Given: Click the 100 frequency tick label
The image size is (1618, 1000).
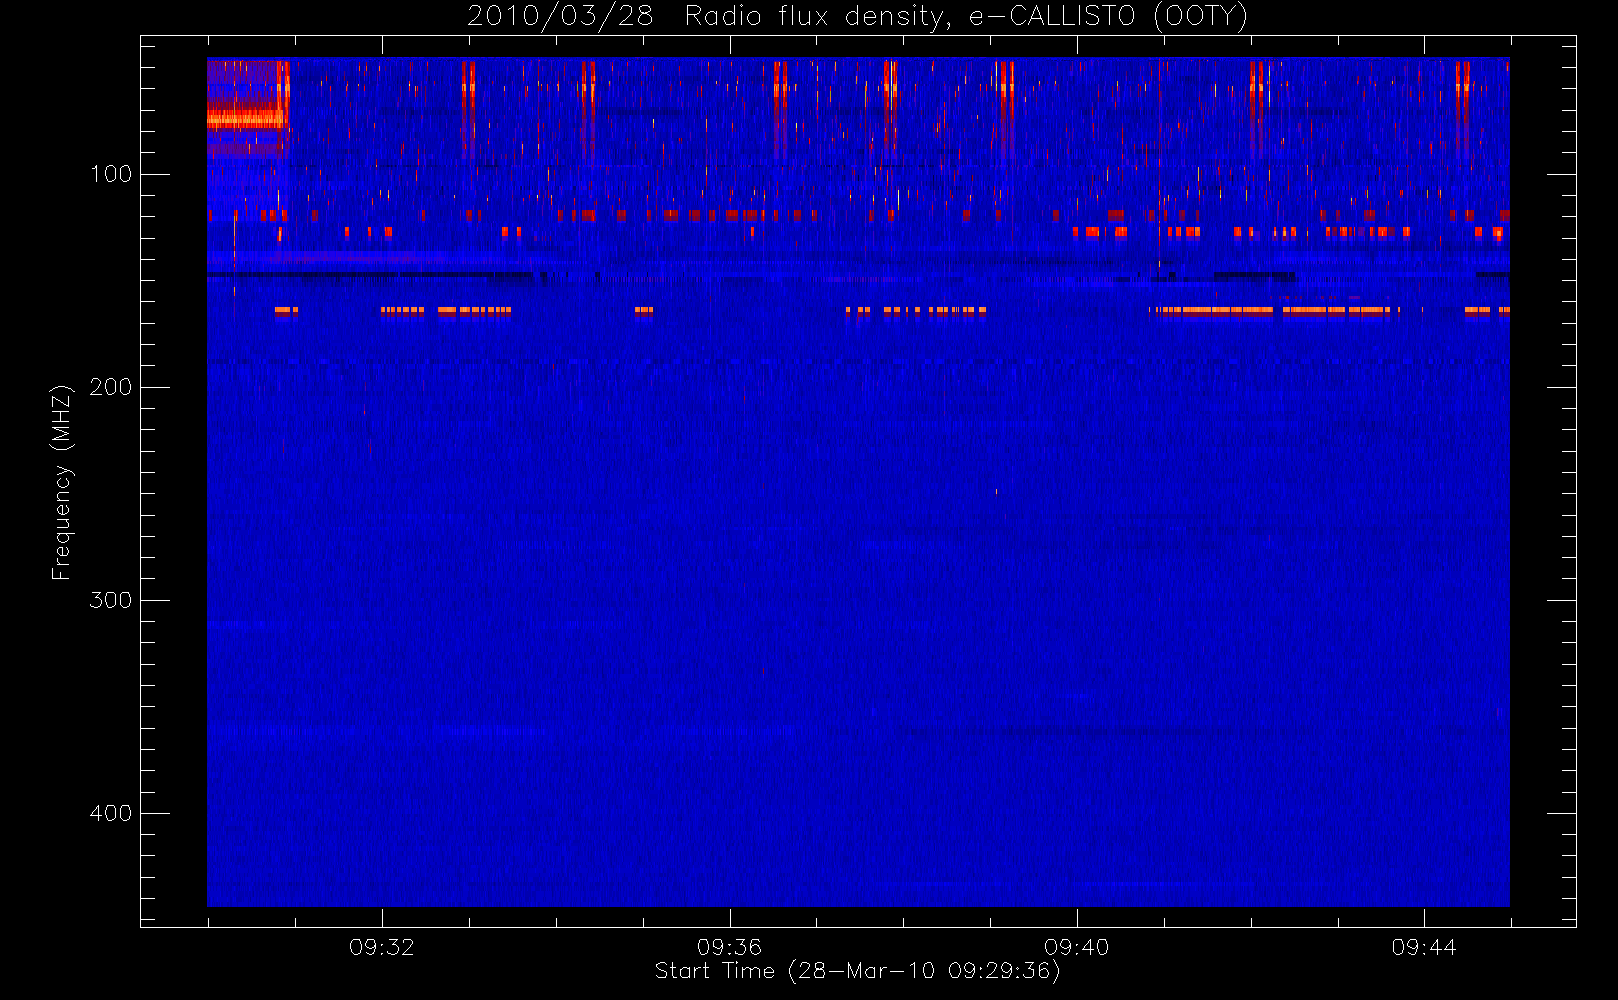Looking at the screenshot, I should tap(111, 174).
